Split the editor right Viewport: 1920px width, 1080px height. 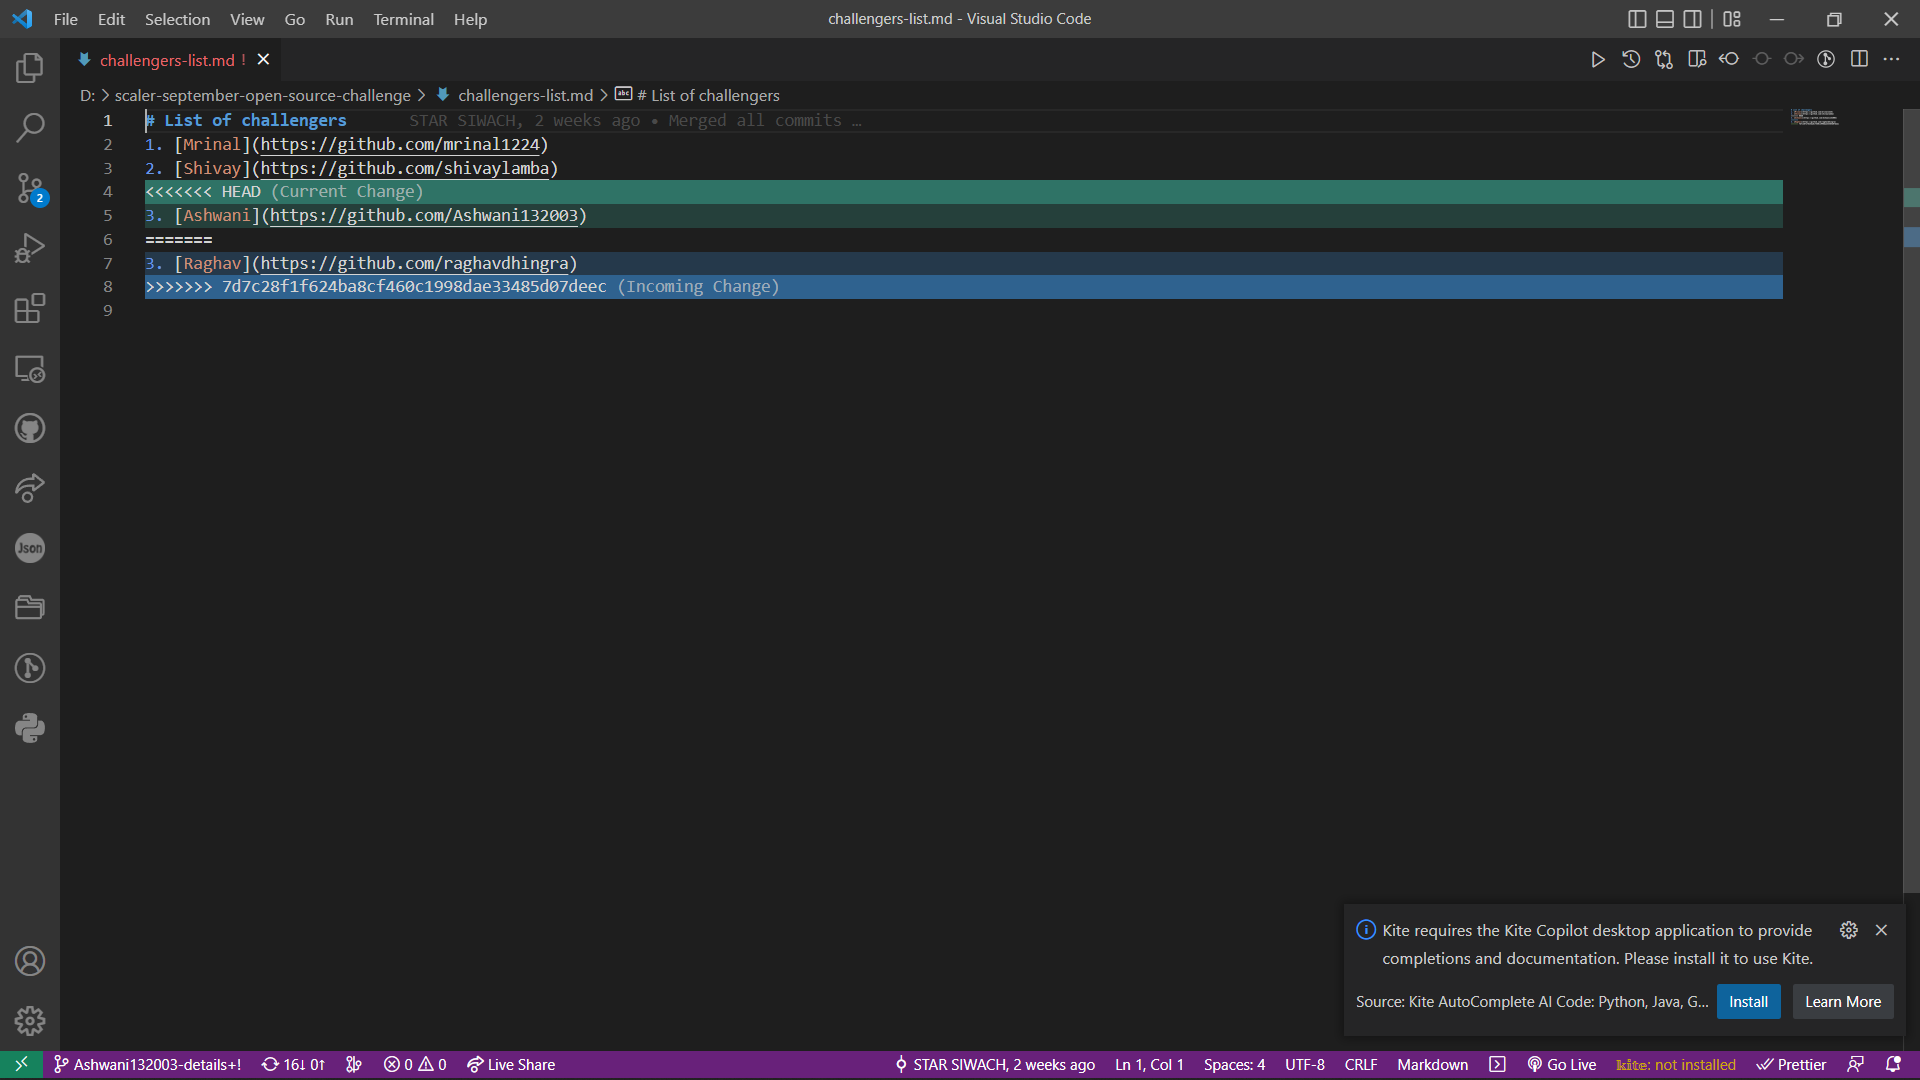(x=1860, y=59)
